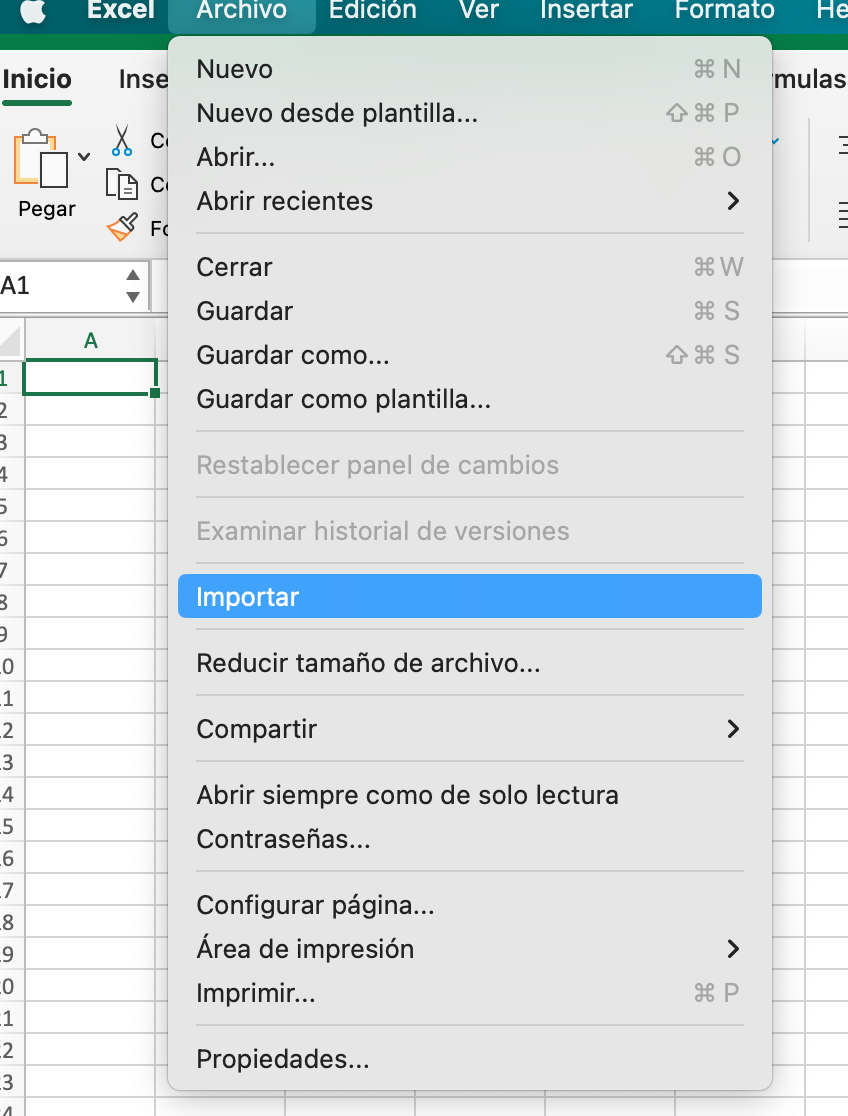Open the Pegar dropdown arrow
The image size is (848, 1116).
pos(84,157)
